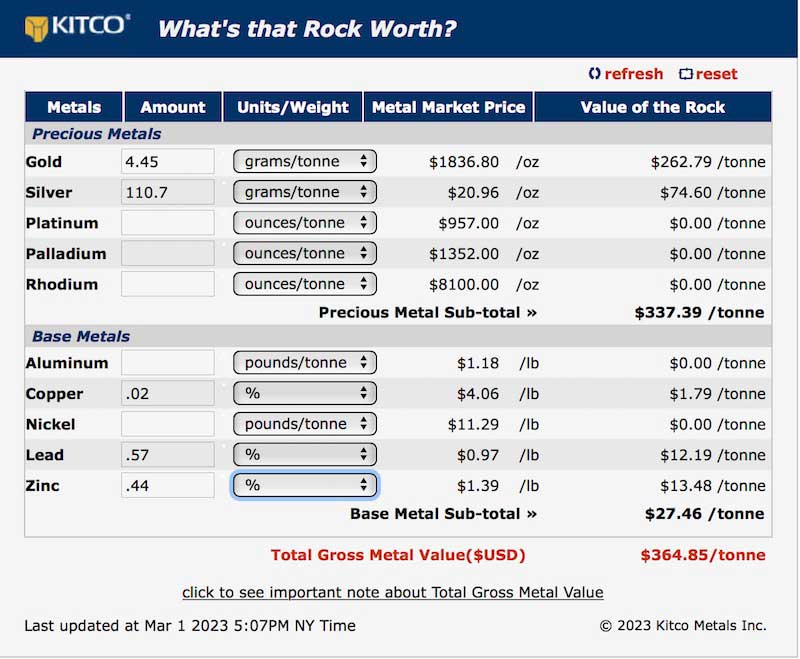Click the Aluminum amount field

click(x=168, y=363)
